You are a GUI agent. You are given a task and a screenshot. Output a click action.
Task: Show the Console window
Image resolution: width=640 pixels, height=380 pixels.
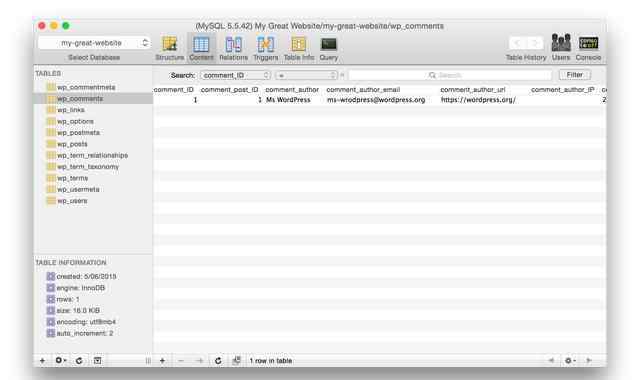(588, 47)
